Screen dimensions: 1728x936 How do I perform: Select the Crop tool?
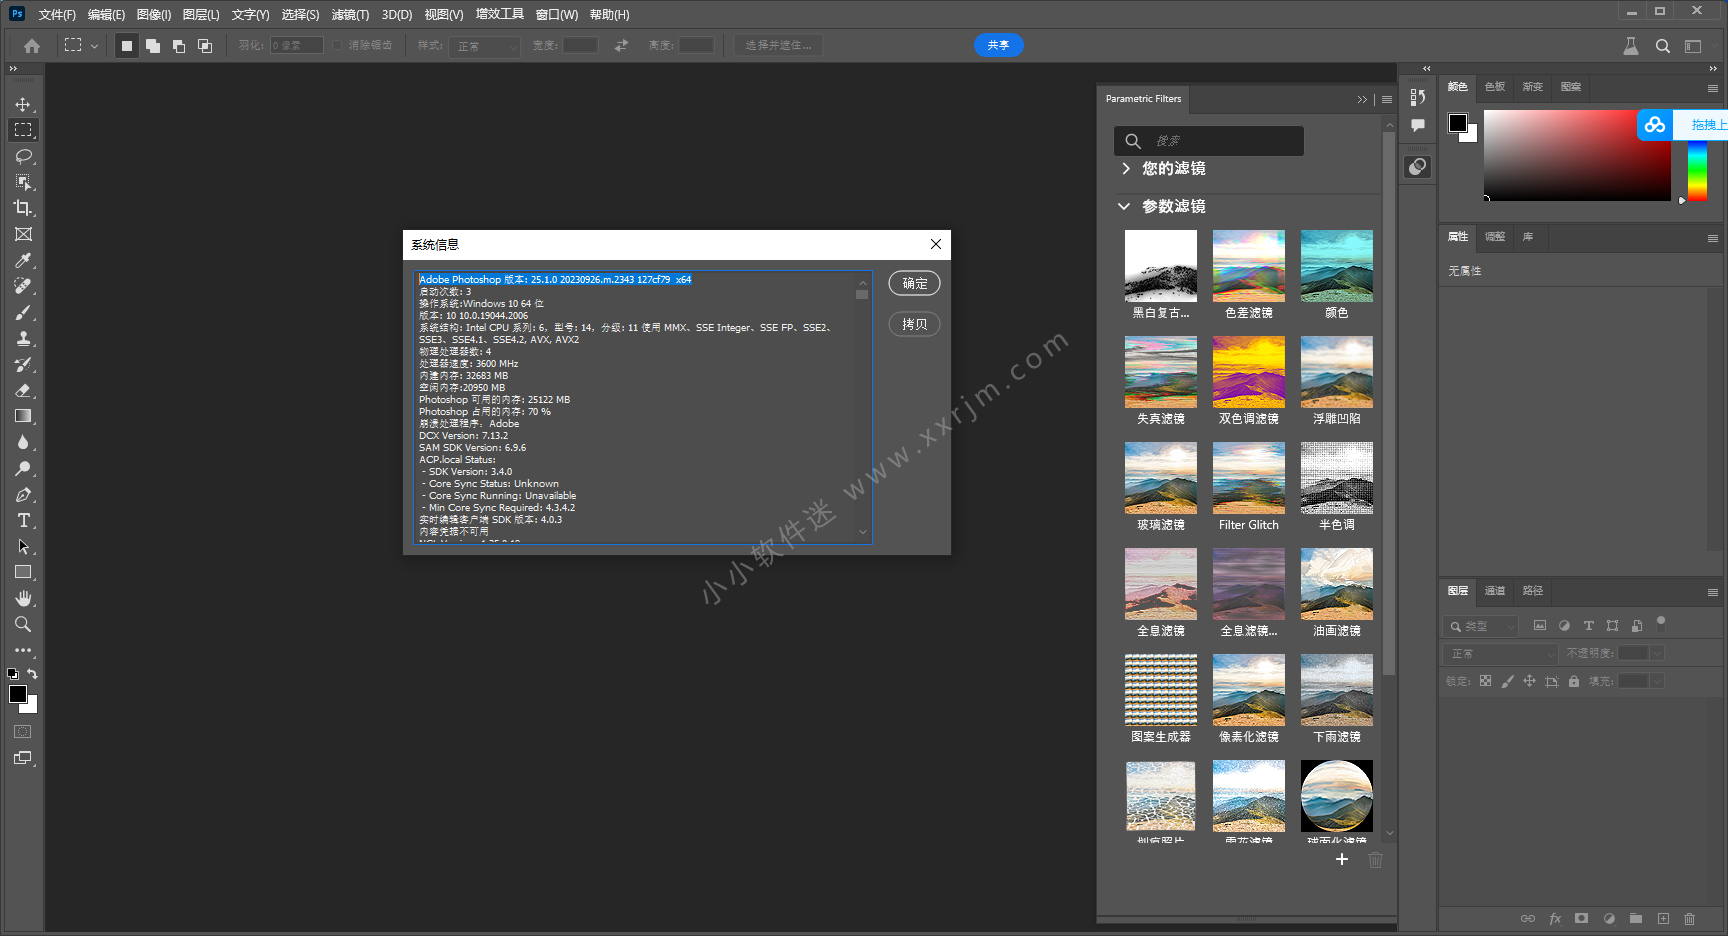point(23,208)
